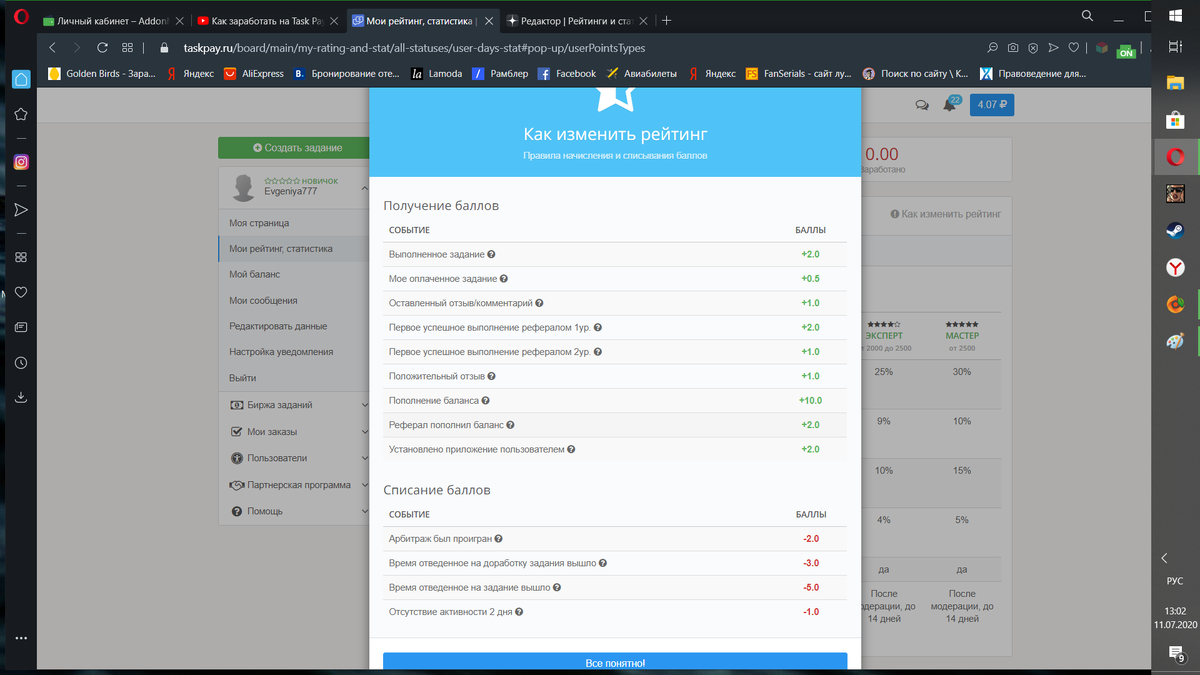Expand Пользователи menu section
The height and width of the screenshot is (675, 1200).
tap(294, 458)
